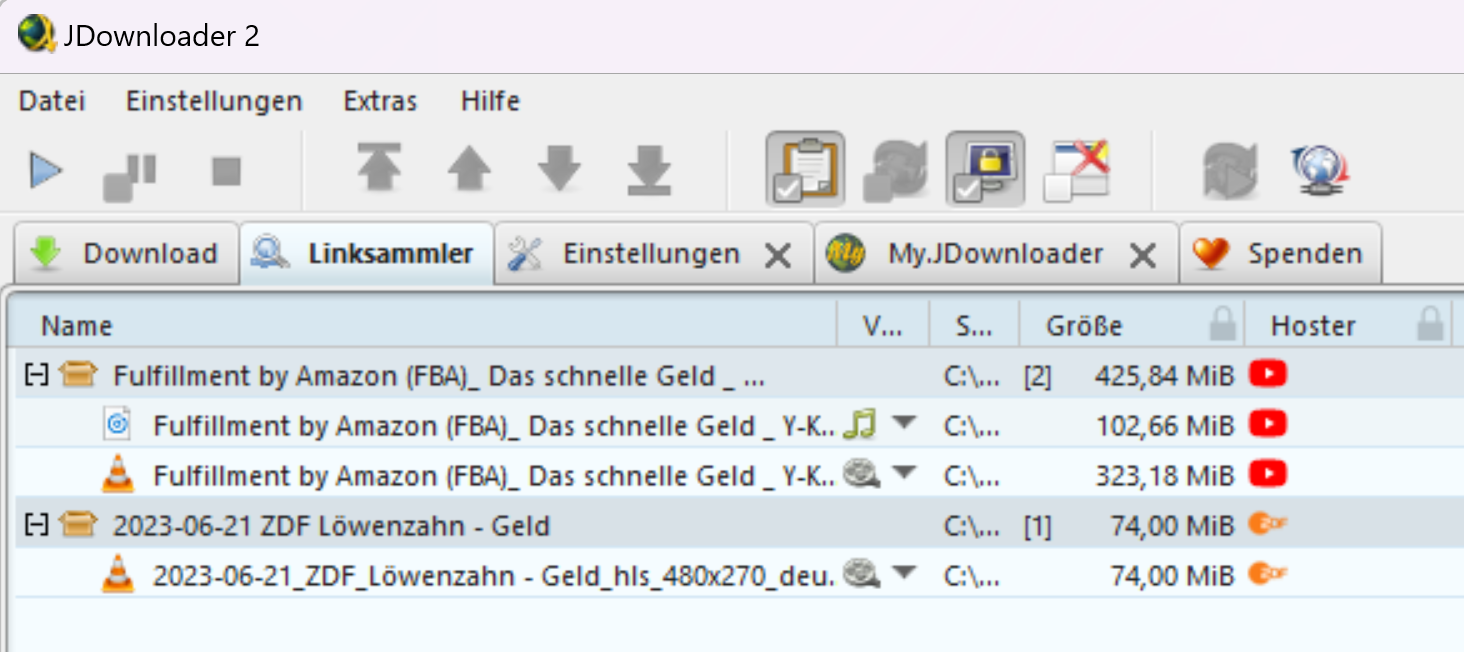
Task: Click film reel variant icon in Löwenzahn row
Action: (861, 574)
